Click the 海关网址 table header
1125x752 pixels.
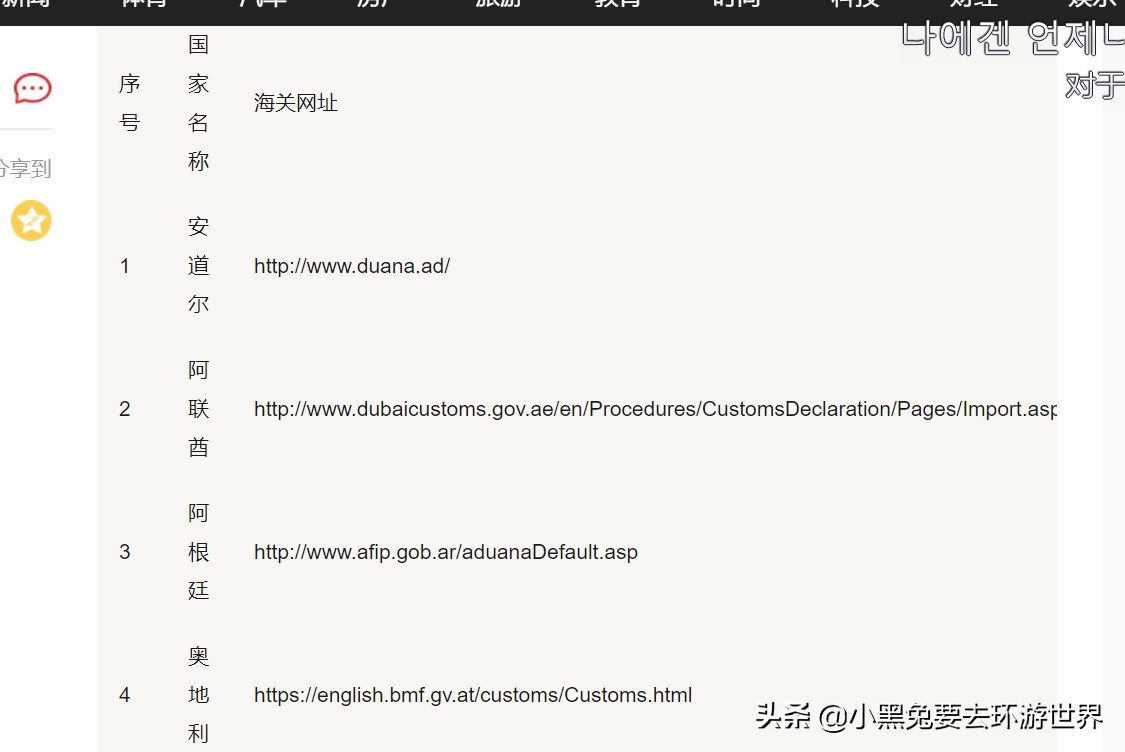pos(296,102)
